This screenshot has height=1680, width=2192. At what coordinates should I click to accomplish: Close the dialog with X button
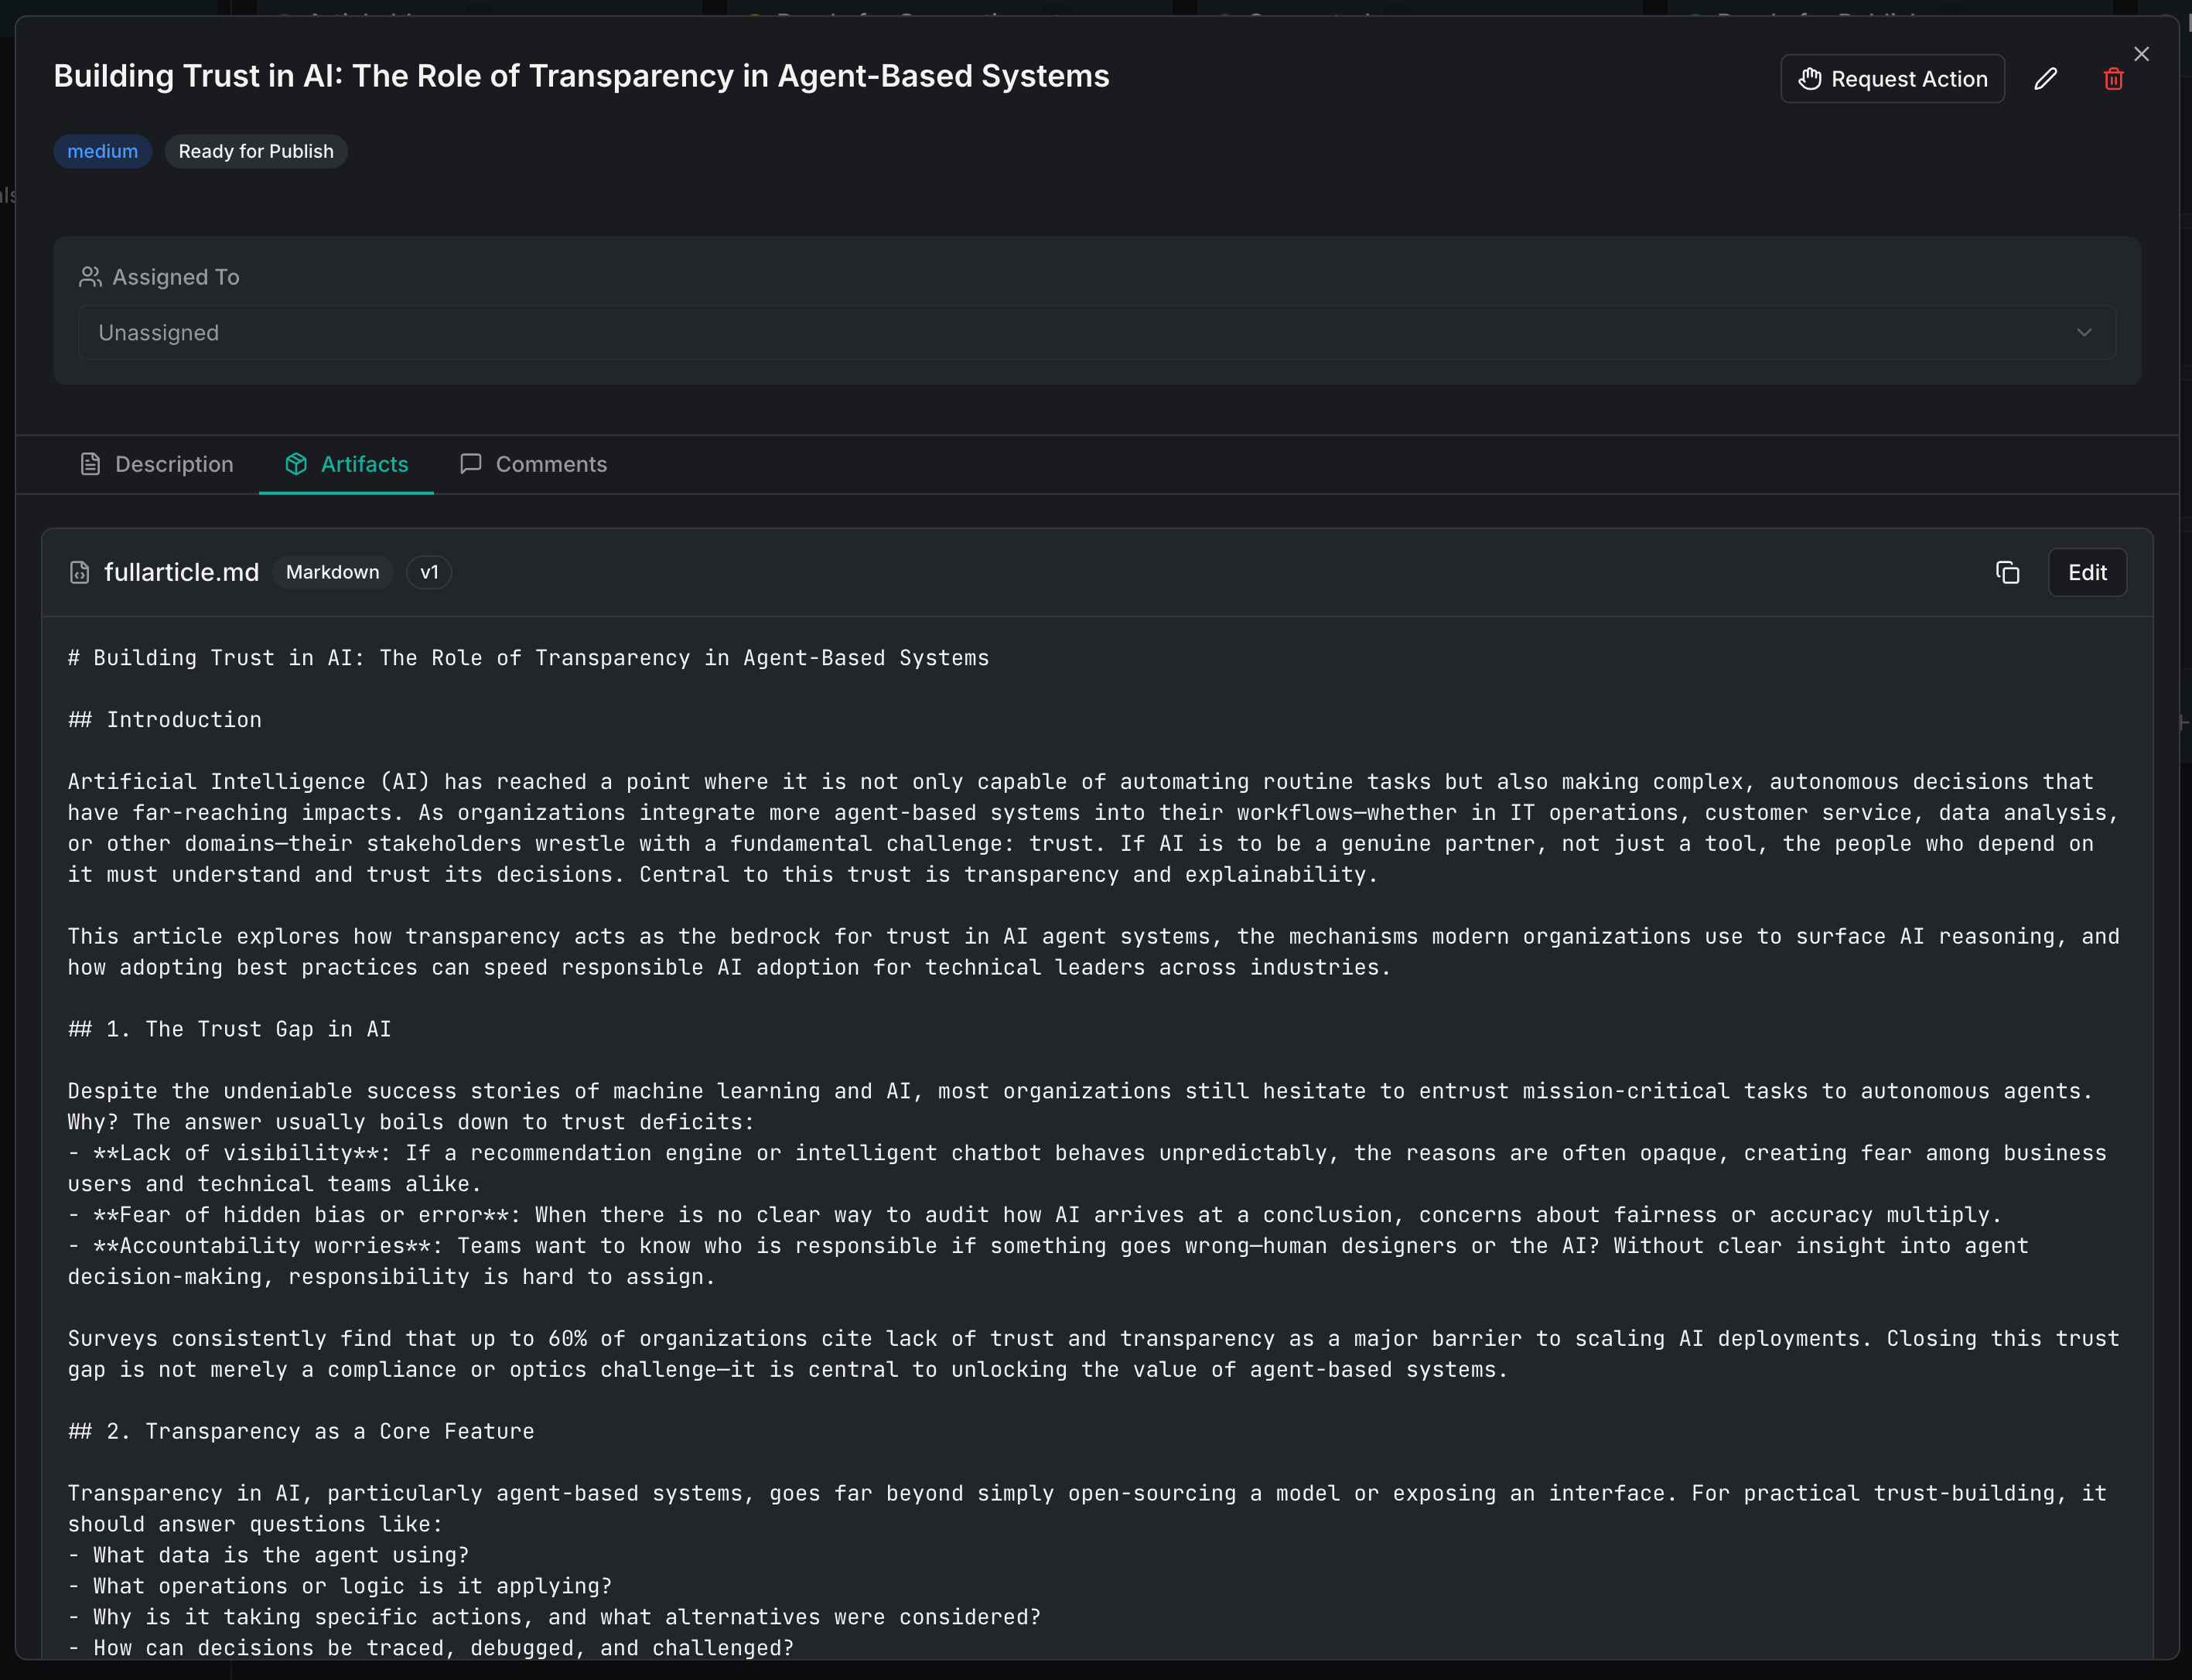tap(2141, 54)
